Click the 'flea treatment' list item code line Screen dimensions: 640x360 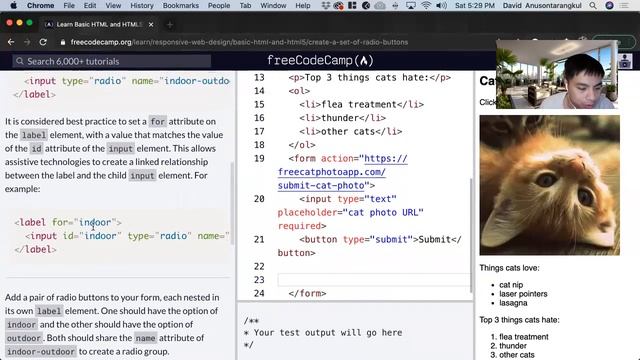[361, 104]
